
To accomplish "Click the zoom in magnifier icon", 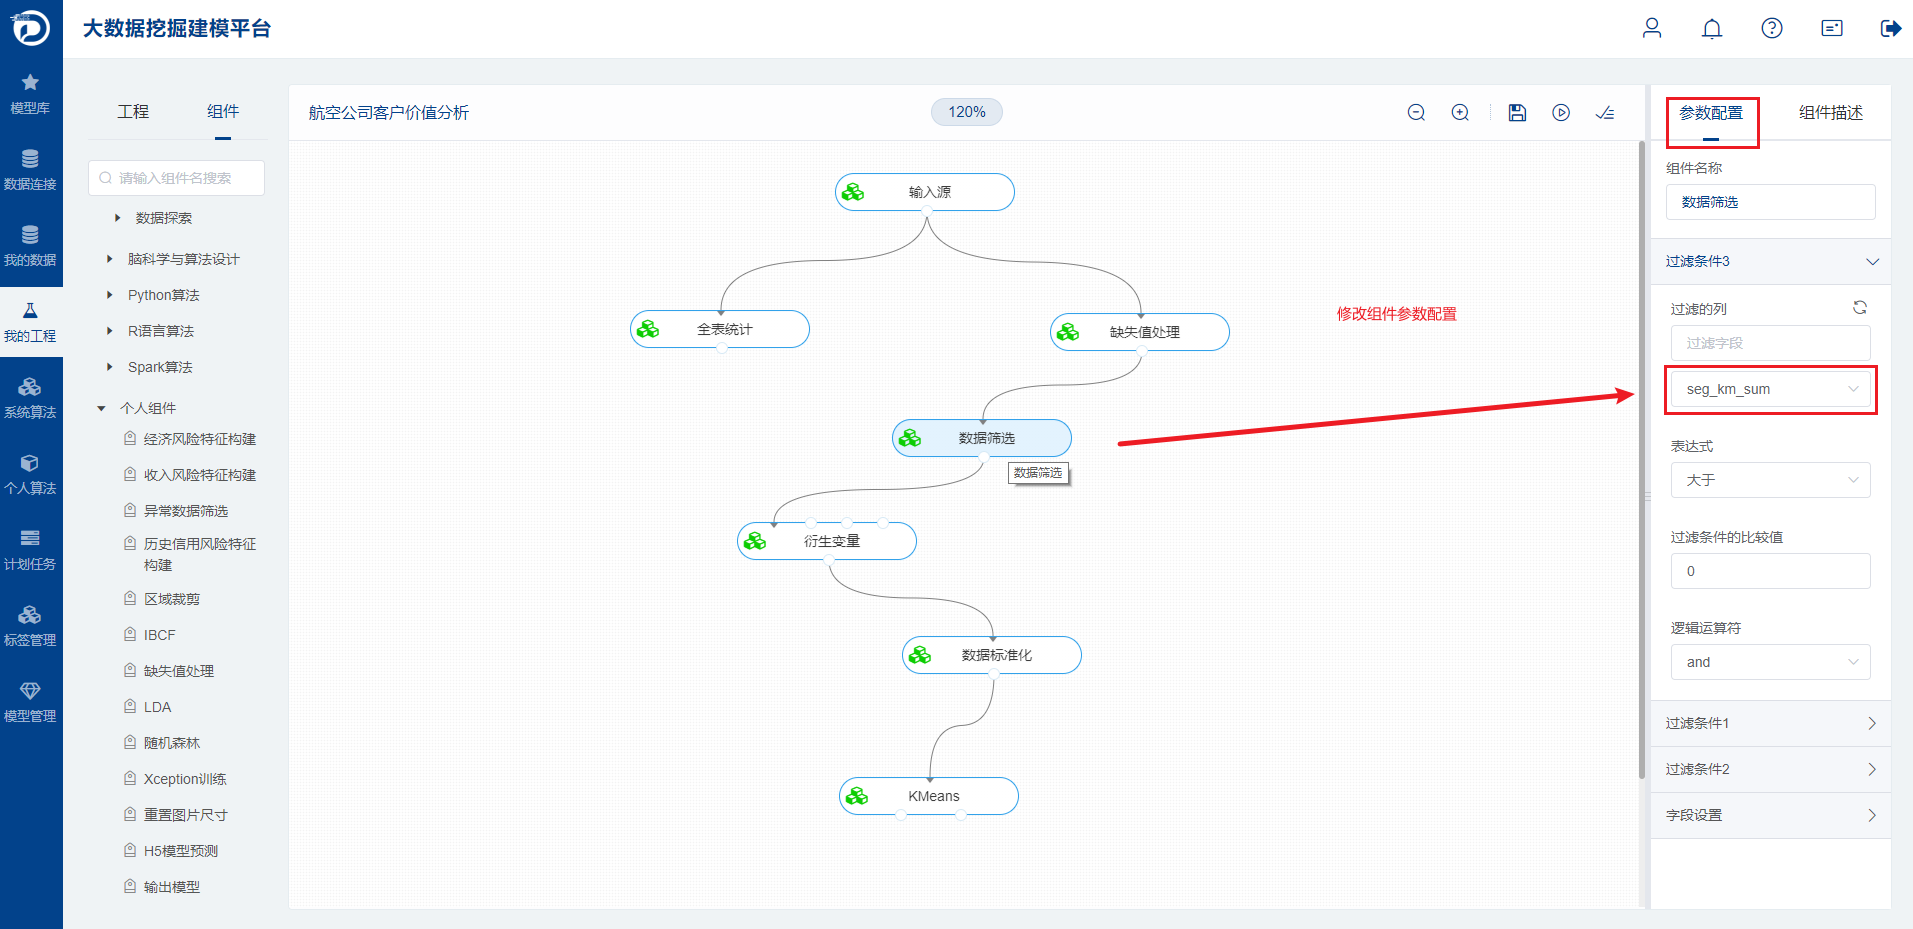I will tap(1460, 113).
